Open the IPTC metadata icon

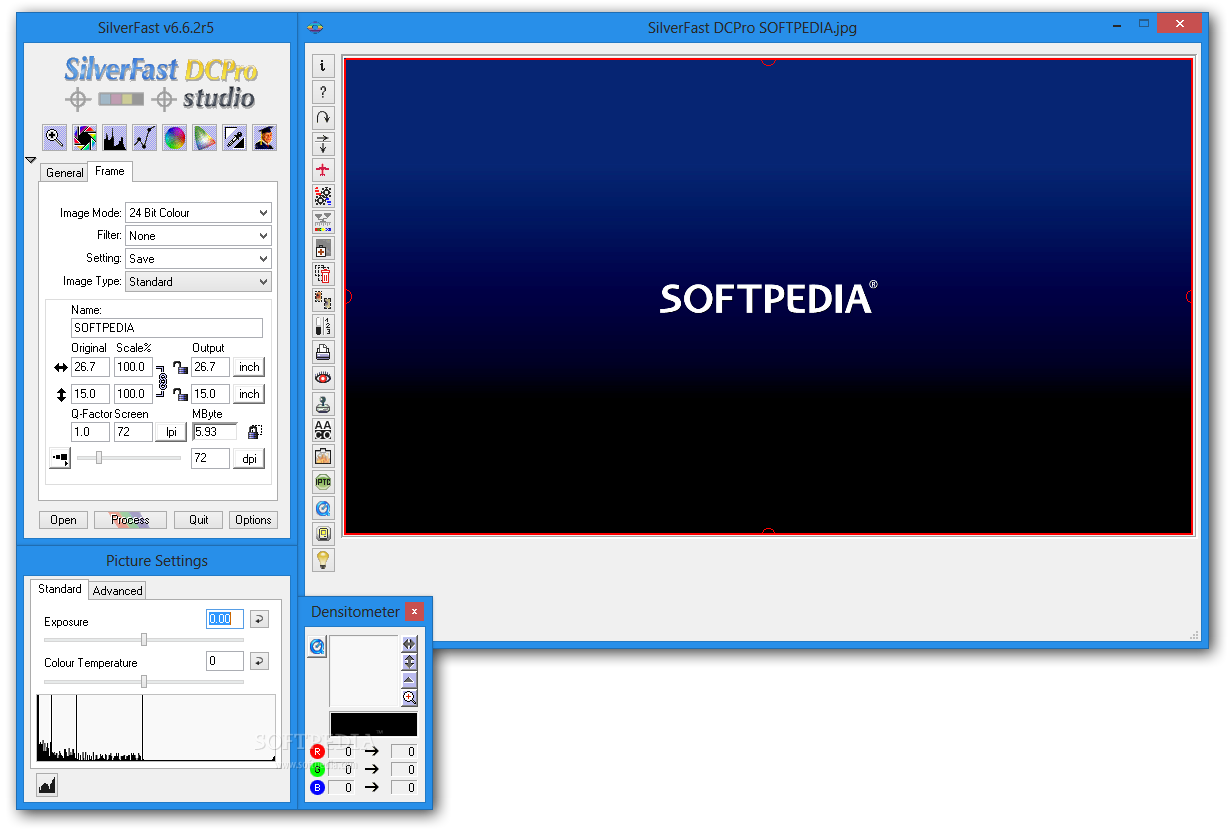coord(323,482)
